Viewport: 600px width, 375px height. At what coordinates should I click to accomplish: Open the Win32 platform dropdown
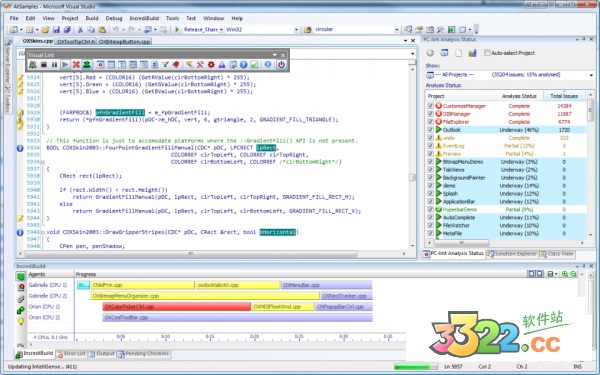(296, 29)
